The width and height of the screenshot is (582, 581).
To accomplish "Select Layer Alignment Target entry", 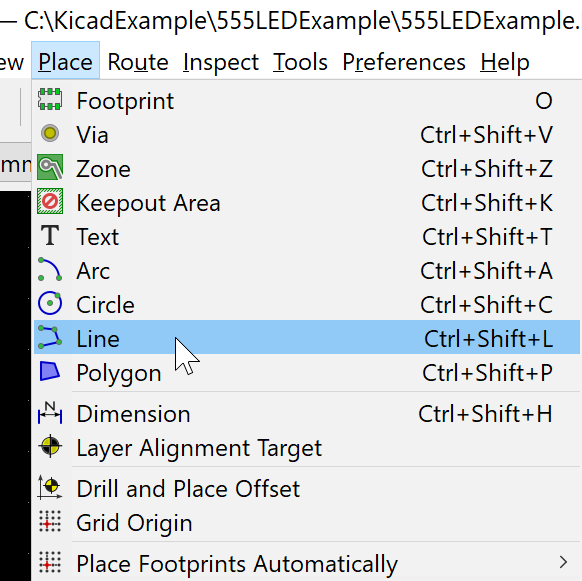I will tap(307, 448).
